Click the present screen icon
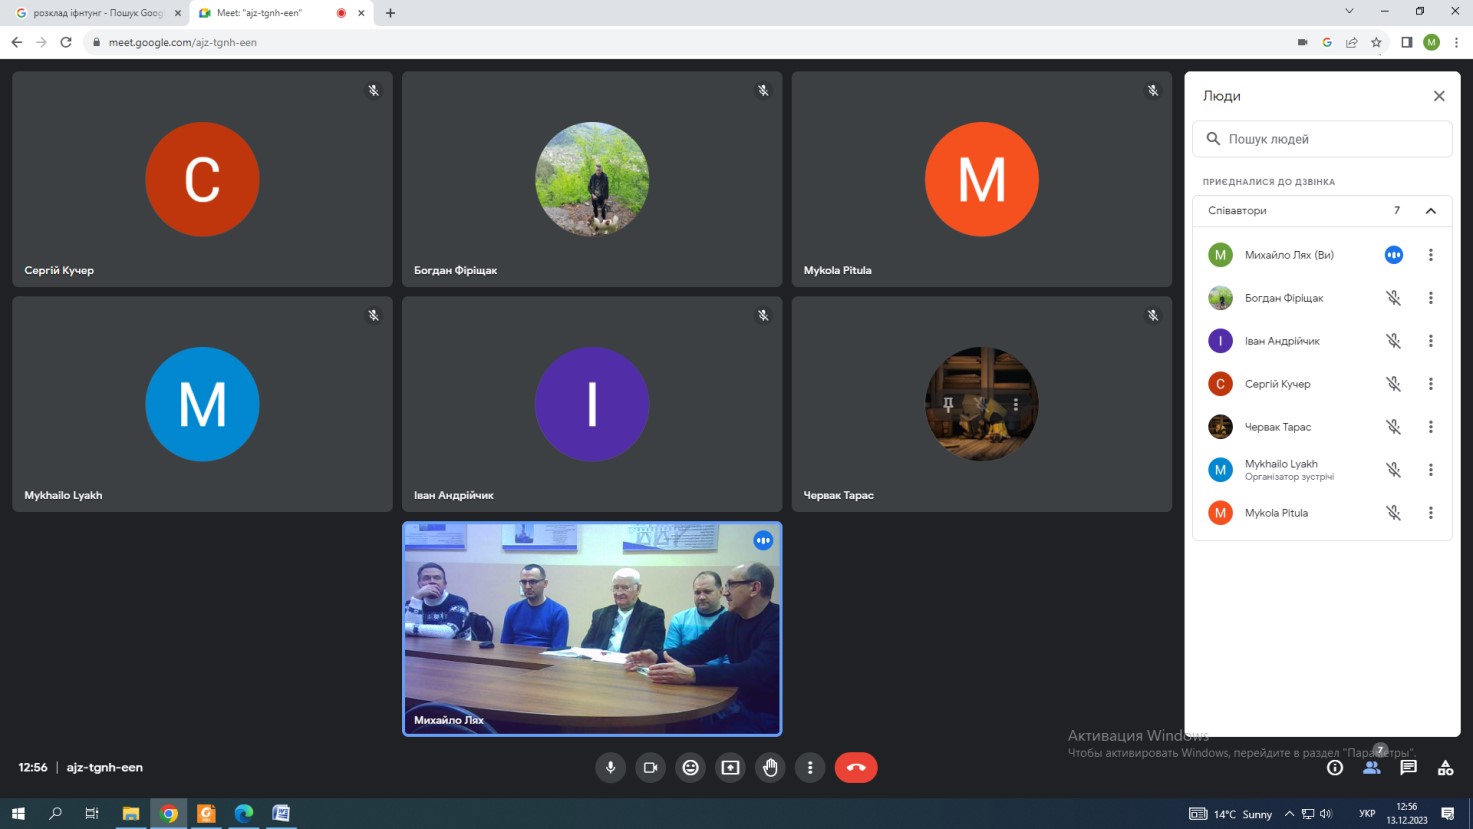 click(730, 767)
